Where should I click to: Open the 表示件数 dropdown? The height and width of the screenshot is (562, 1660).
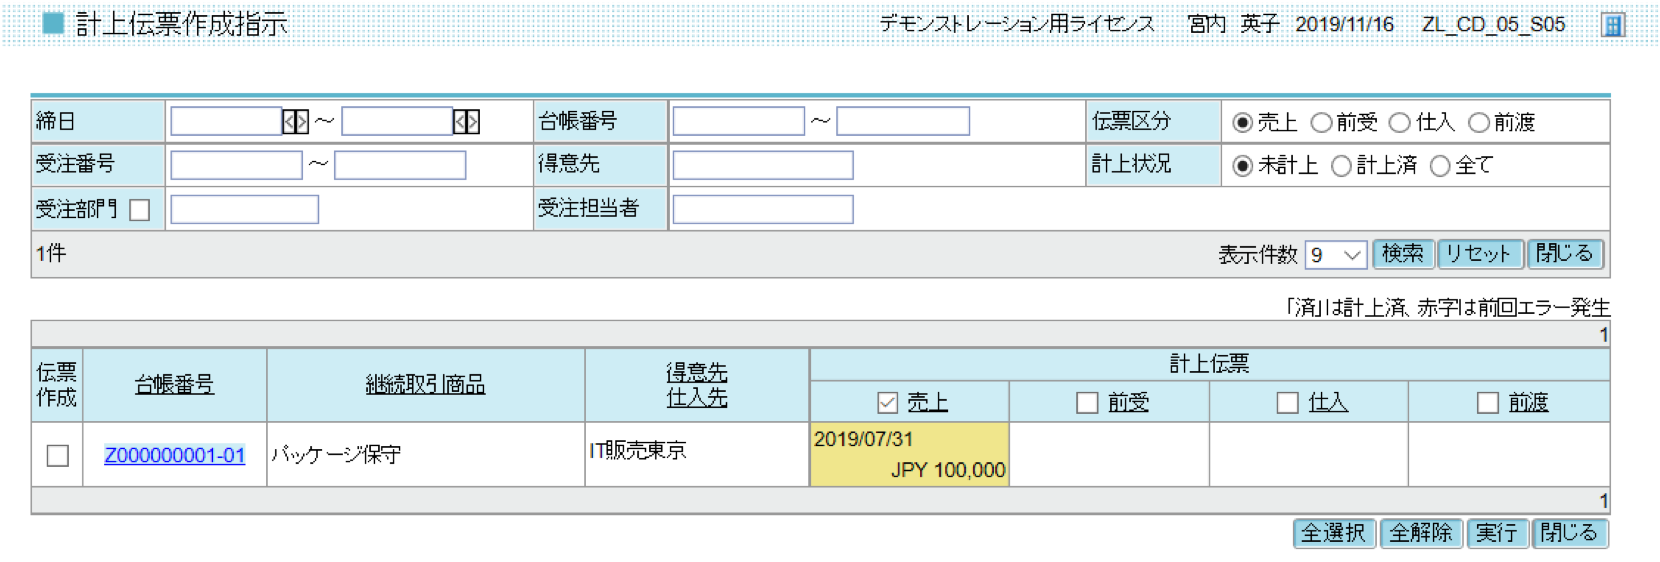pyautogui.click(x=1335, y=255)
